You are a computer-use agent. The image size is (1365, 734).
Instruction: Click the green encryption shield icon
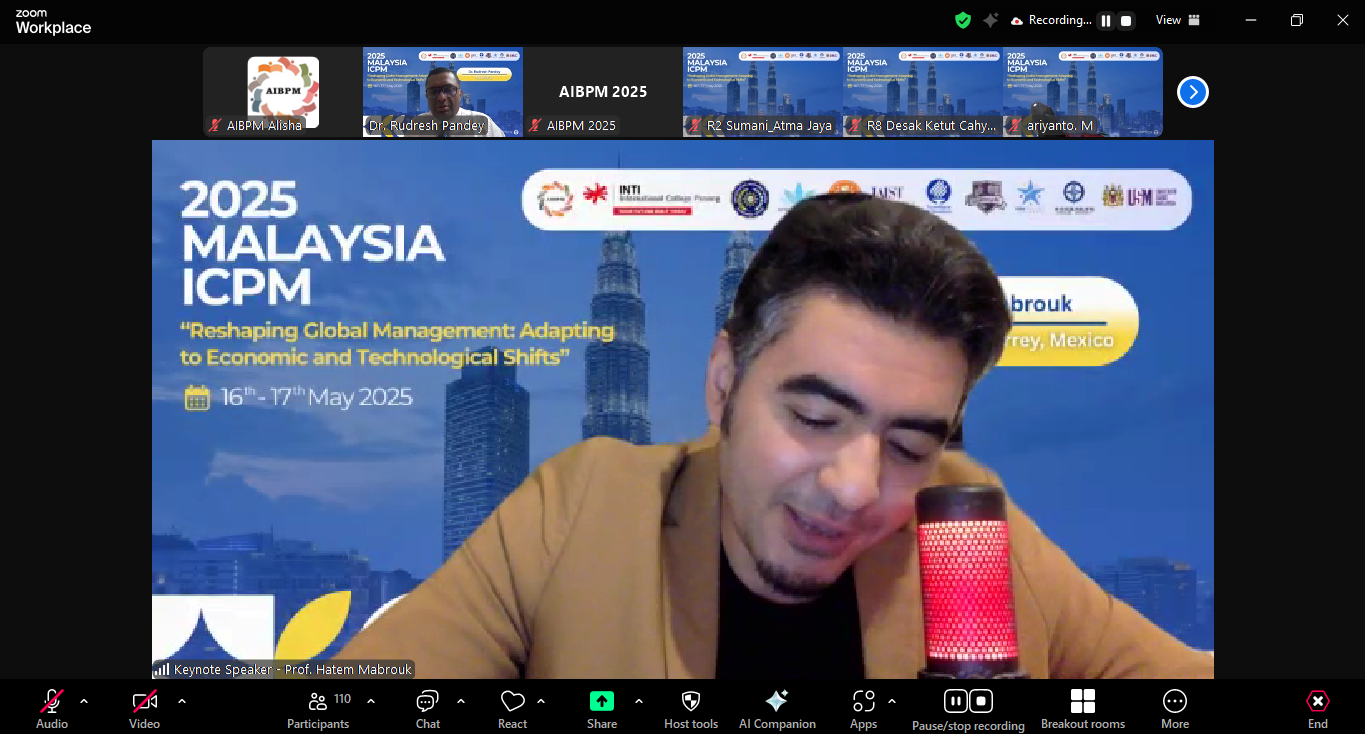coord(963,20)
